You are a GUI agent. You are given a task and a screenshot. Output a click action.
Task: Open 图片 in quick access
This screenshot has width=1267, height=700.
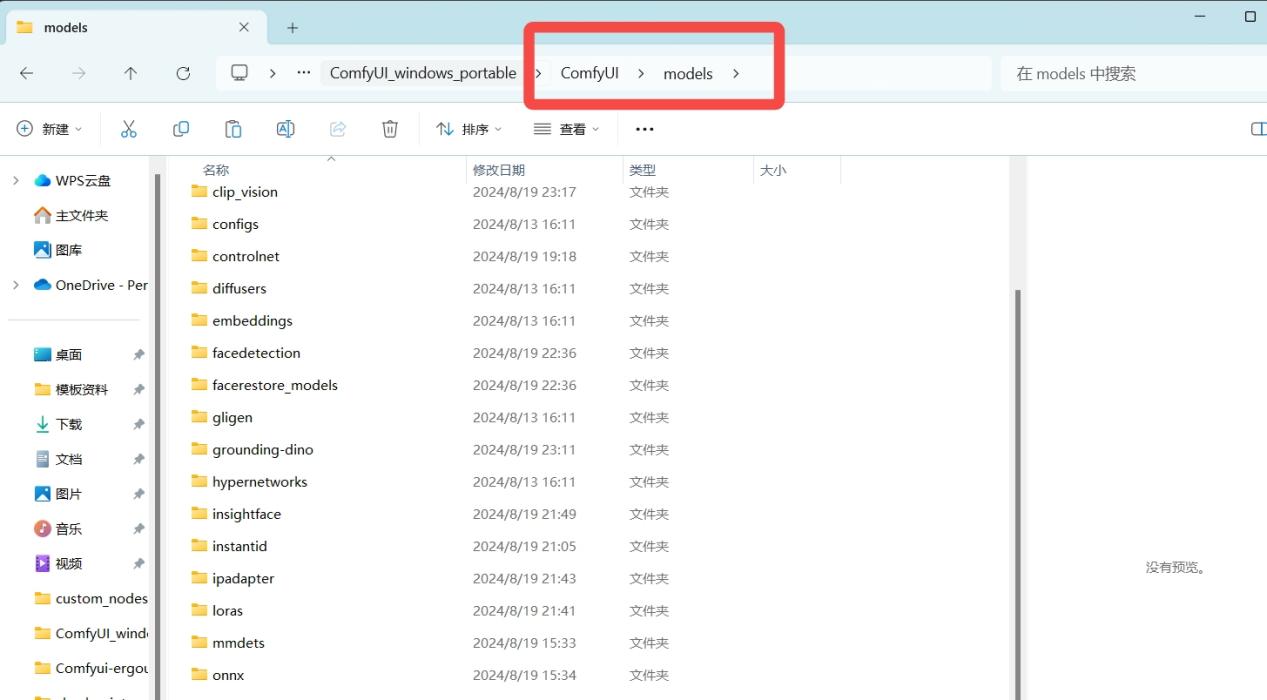(69, 494)
